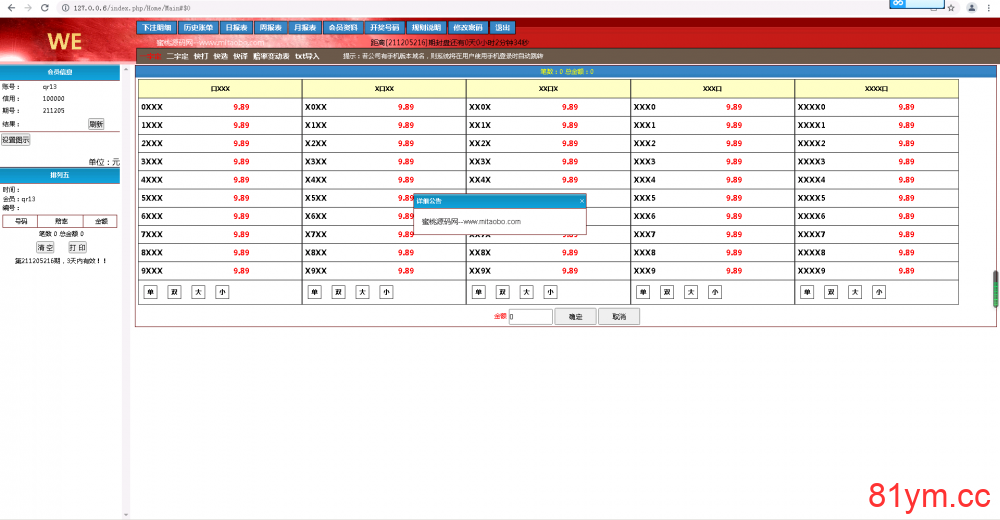Click the 金额 amount input field
1000x520 pixels.
pos(530,317)
